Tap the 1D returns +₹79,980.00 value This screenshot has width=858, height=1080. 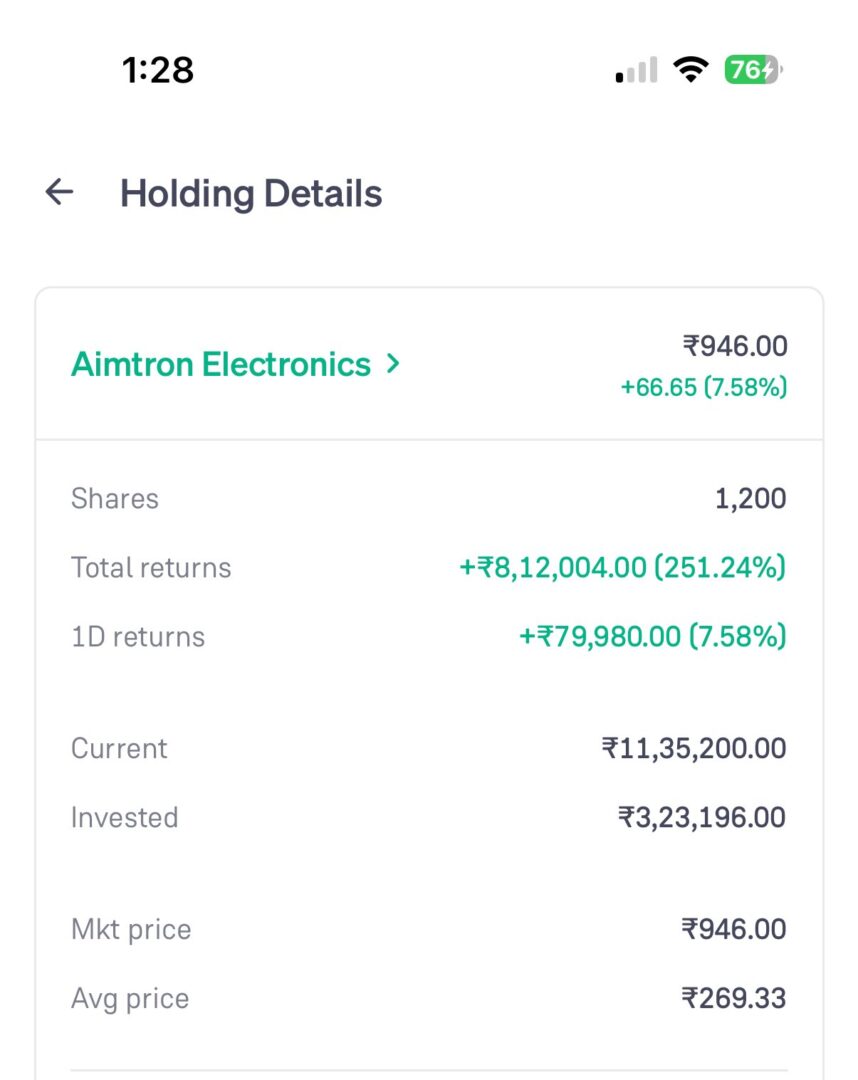coord(652,637)
